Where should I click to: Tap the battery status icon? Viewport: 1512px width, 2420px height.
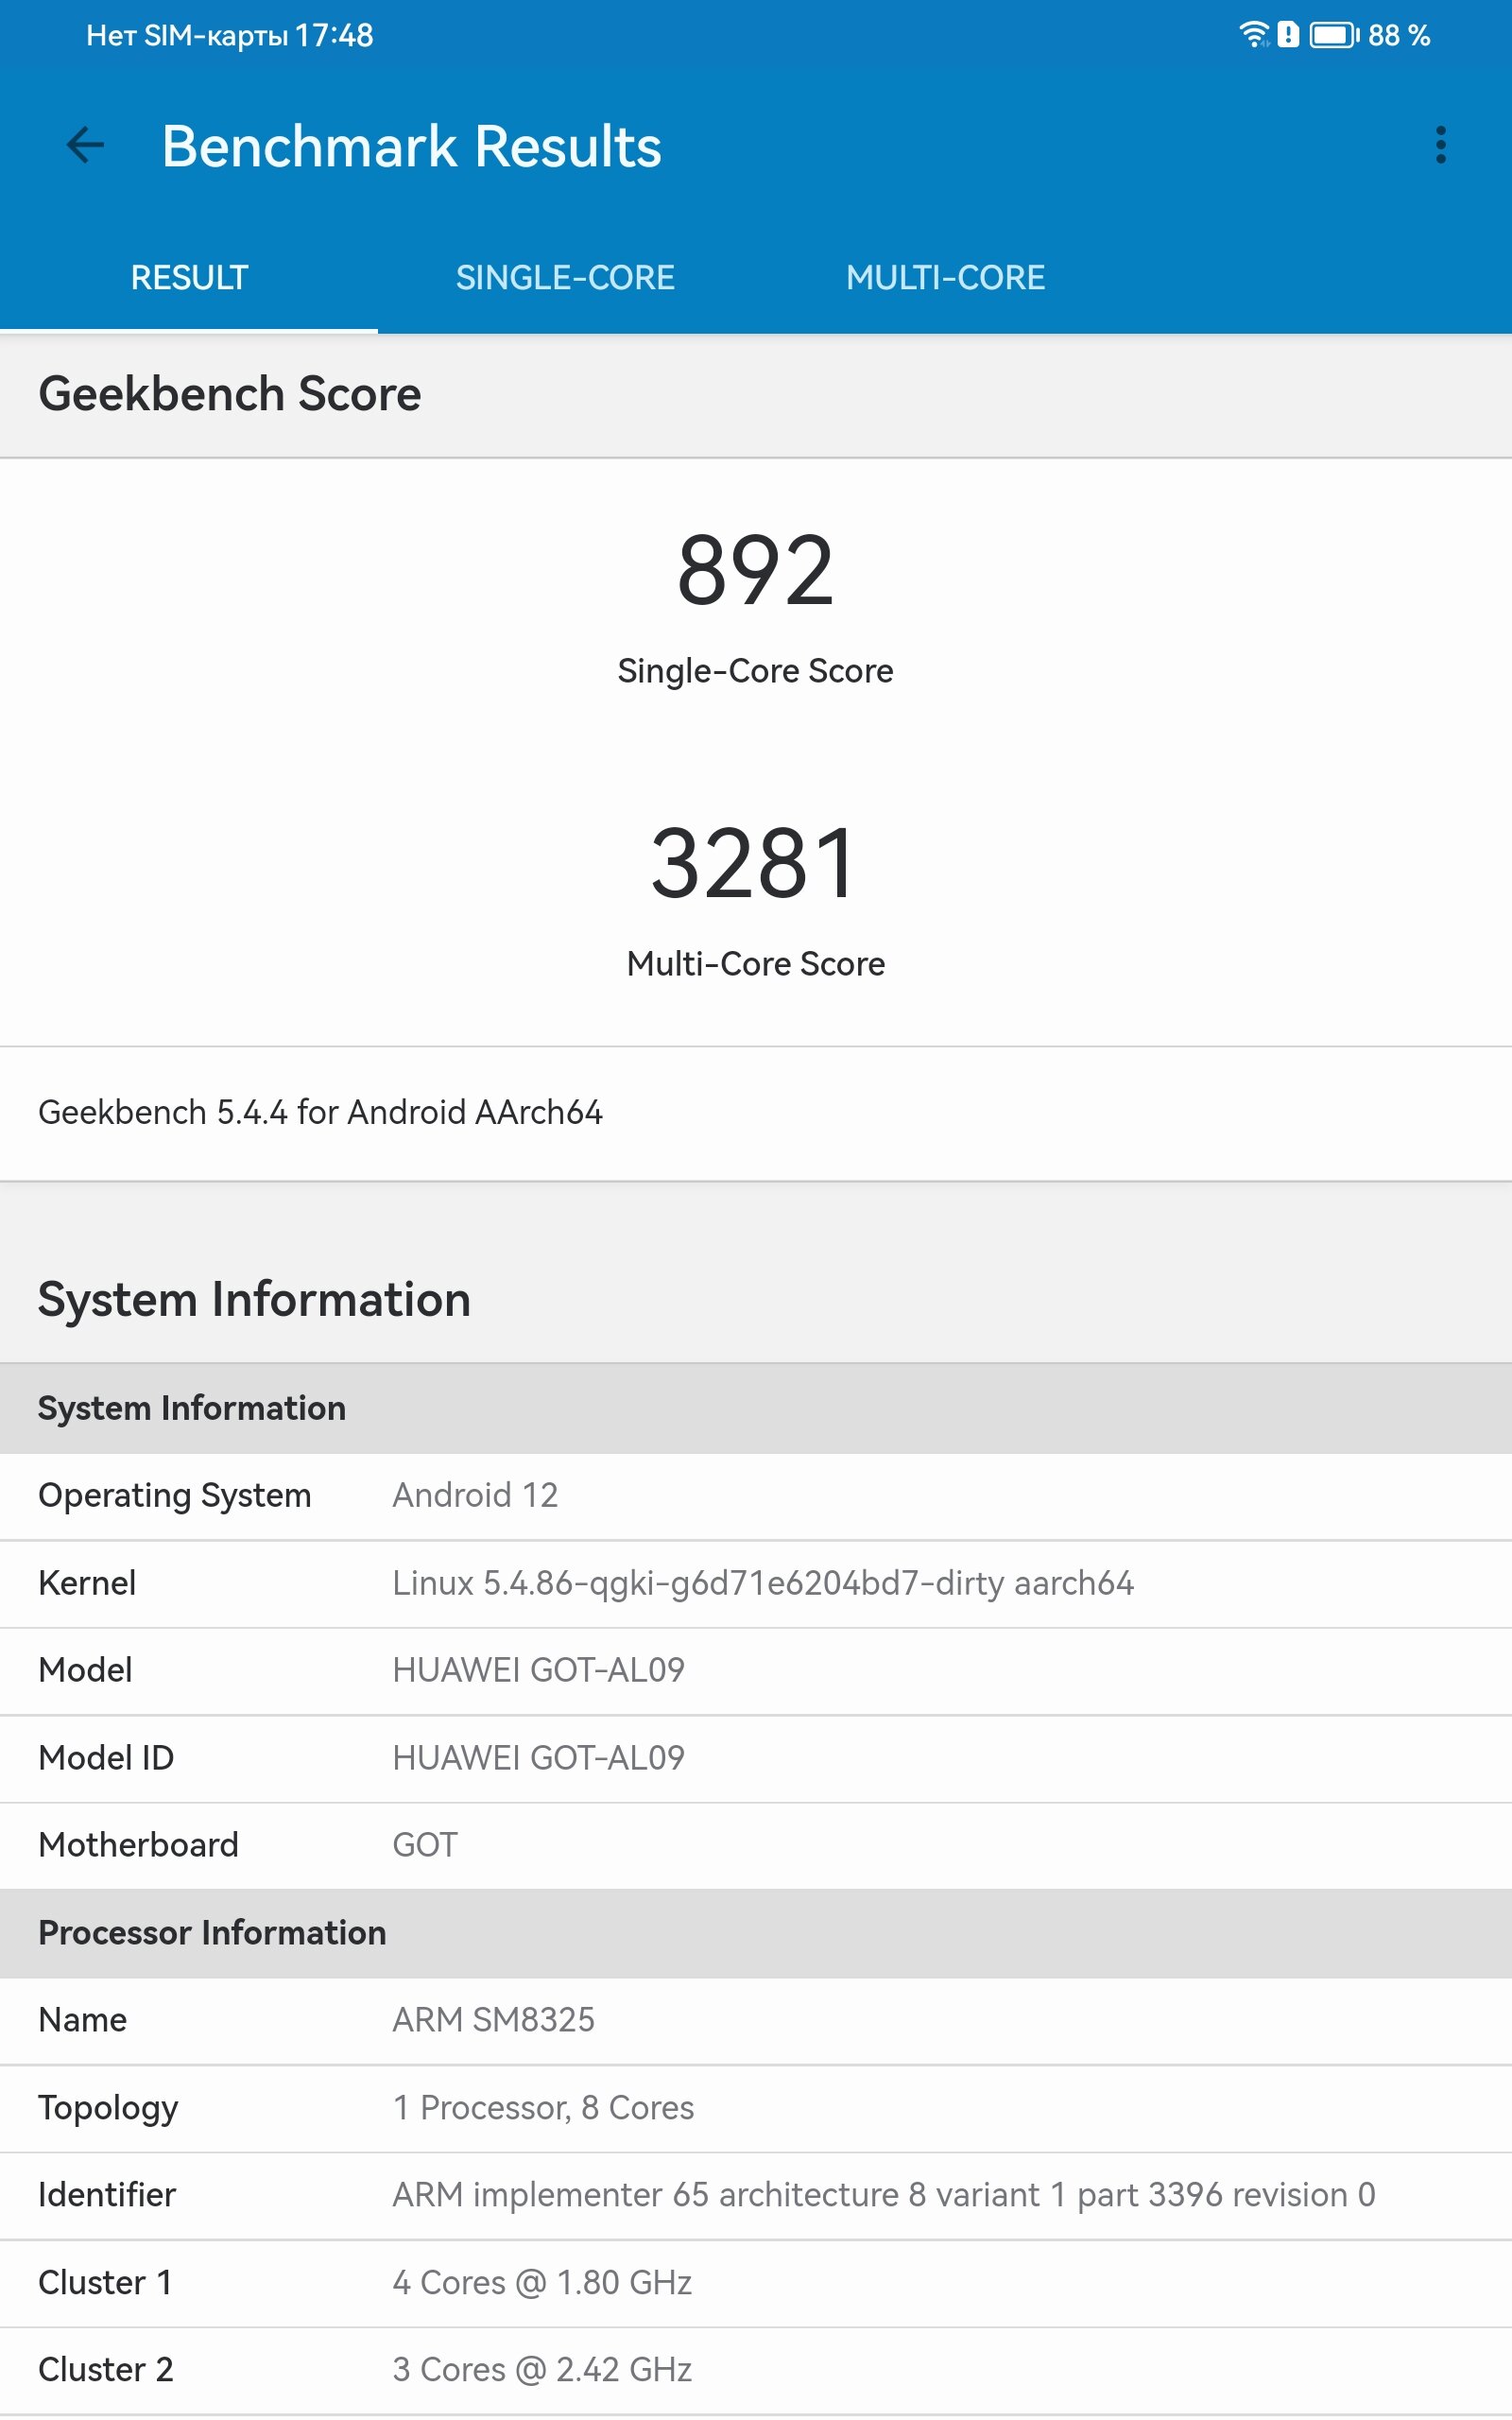point(1334,35)
